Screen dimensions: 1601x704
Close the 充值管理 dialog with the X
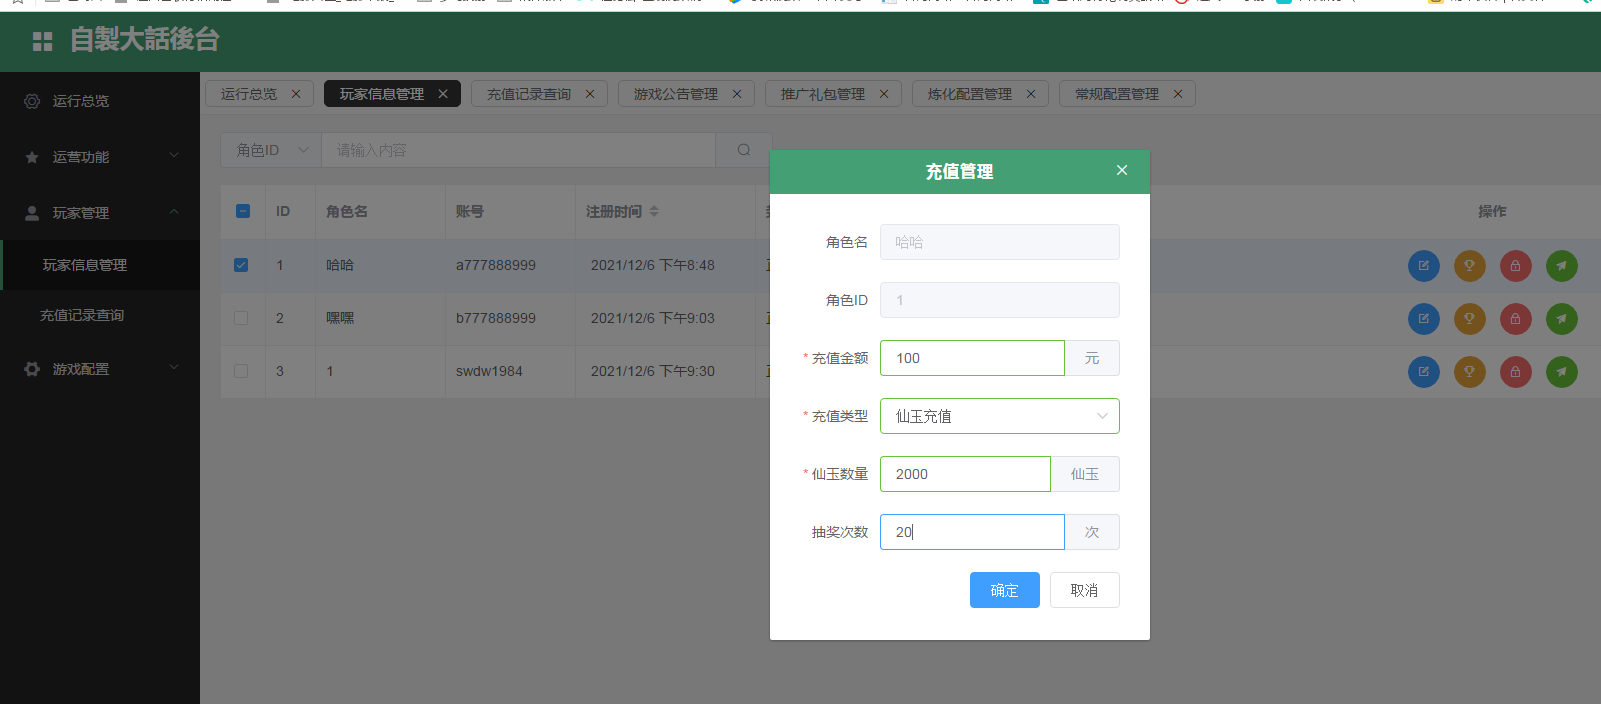click(x=1122, y=171)
